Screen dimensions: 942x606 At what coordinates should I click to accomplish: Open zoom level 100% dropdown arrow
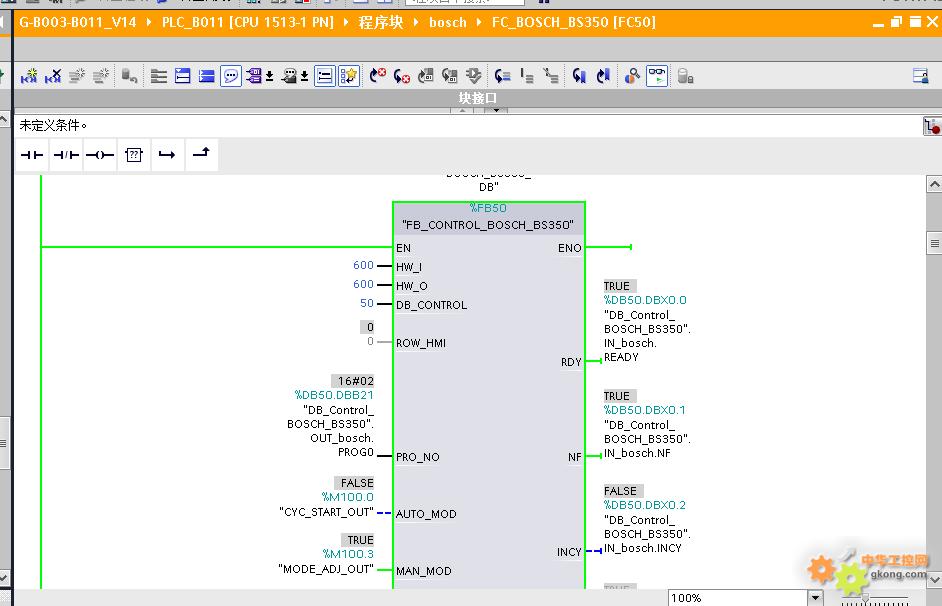click(815, 598)
